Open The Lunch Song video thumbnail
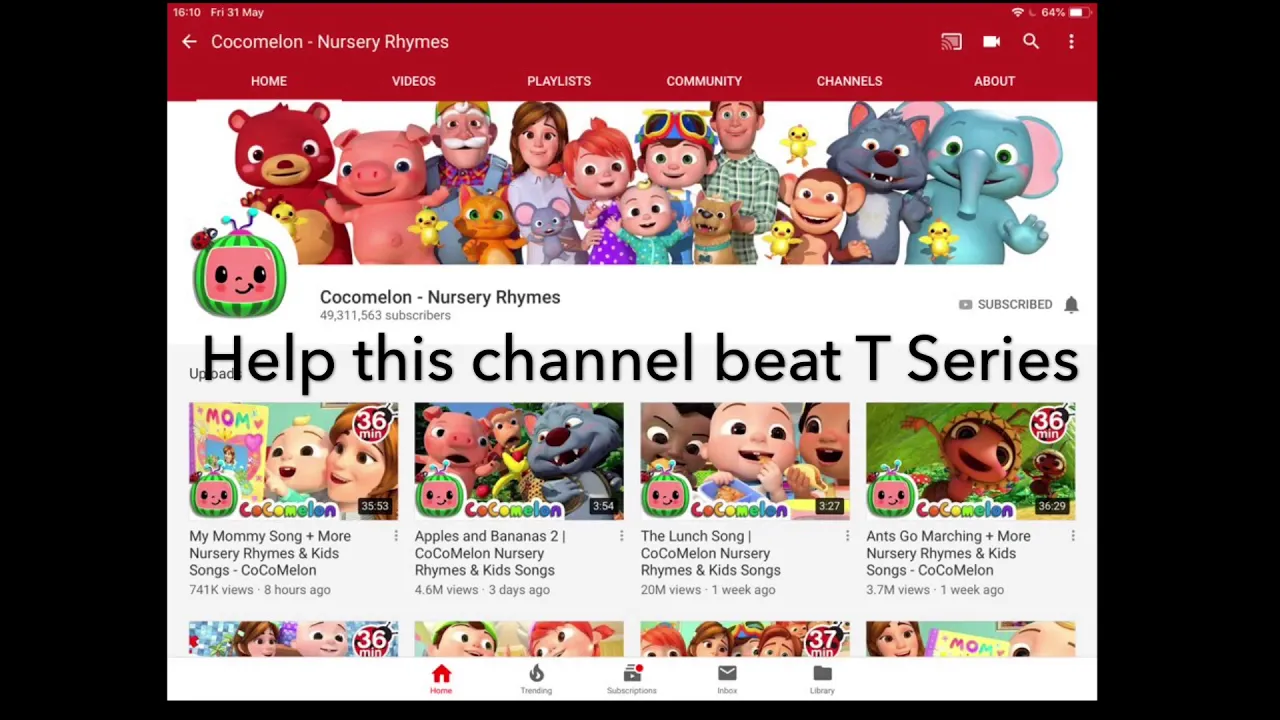The width and height of the screenshot is (1280, 720). click(x=745, y=461)
